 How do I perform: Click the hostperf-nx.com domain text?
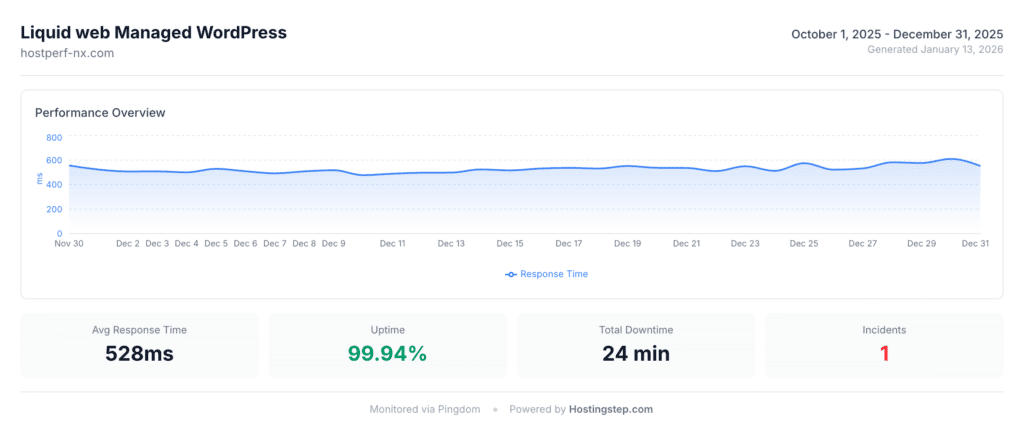67,54
